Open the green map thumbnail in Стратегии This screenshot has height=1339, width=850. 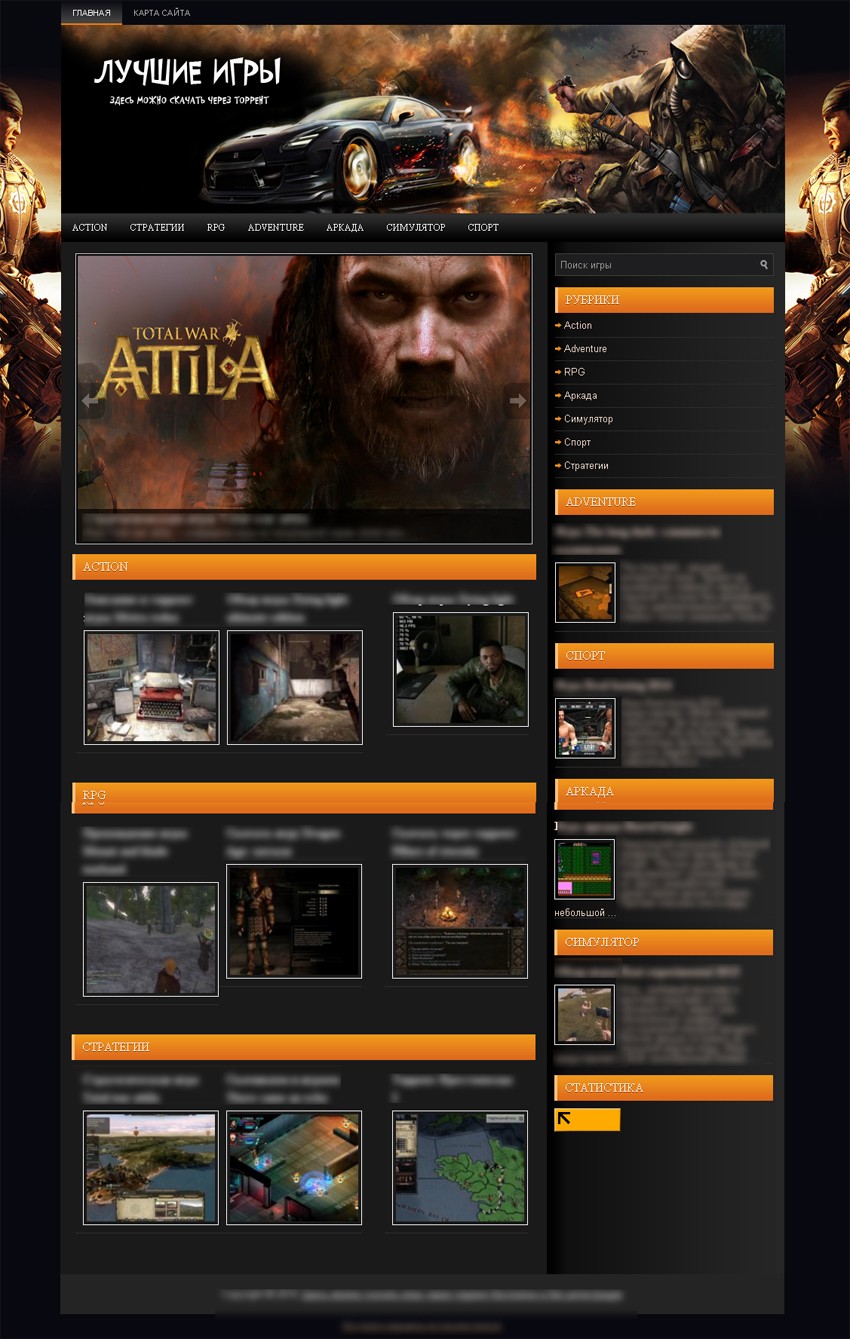point(460,1167)
